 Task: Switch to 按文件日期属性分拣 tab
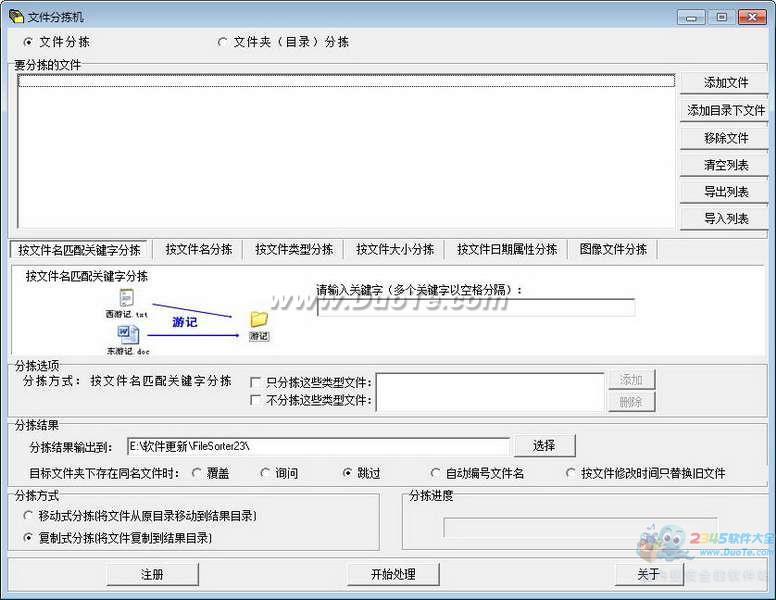coord(507,250)
